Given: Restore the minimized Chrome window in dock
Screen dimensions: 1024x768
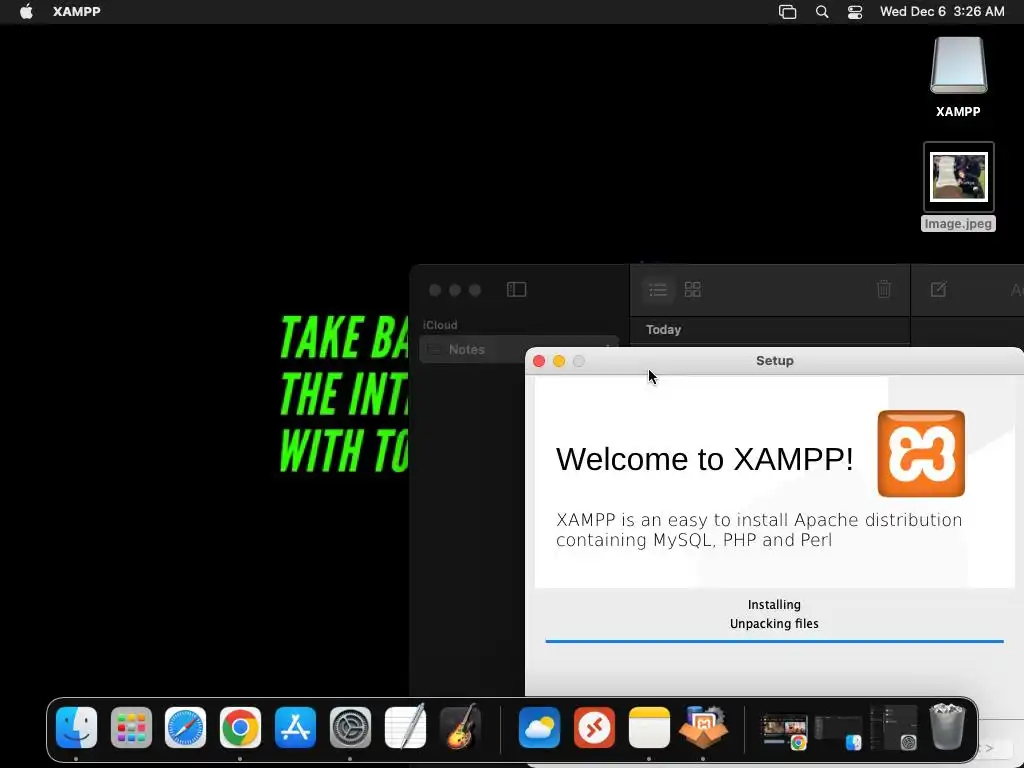Looking at the screenshot, I should point(784,731).
